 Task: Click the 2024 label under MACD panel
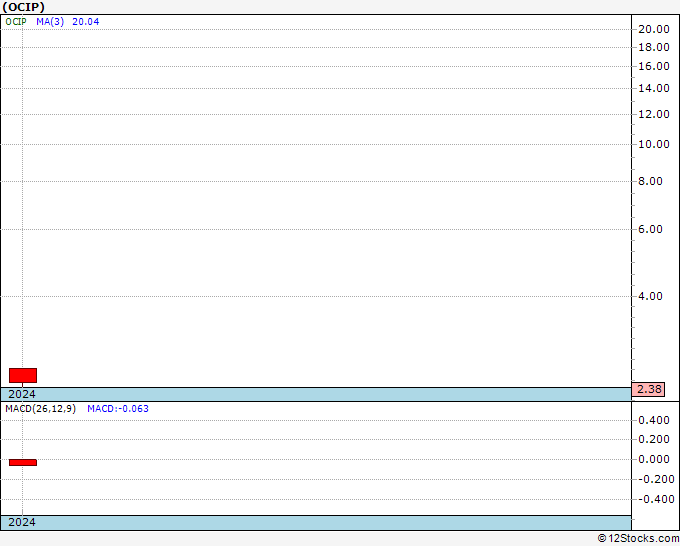point(22,522)
